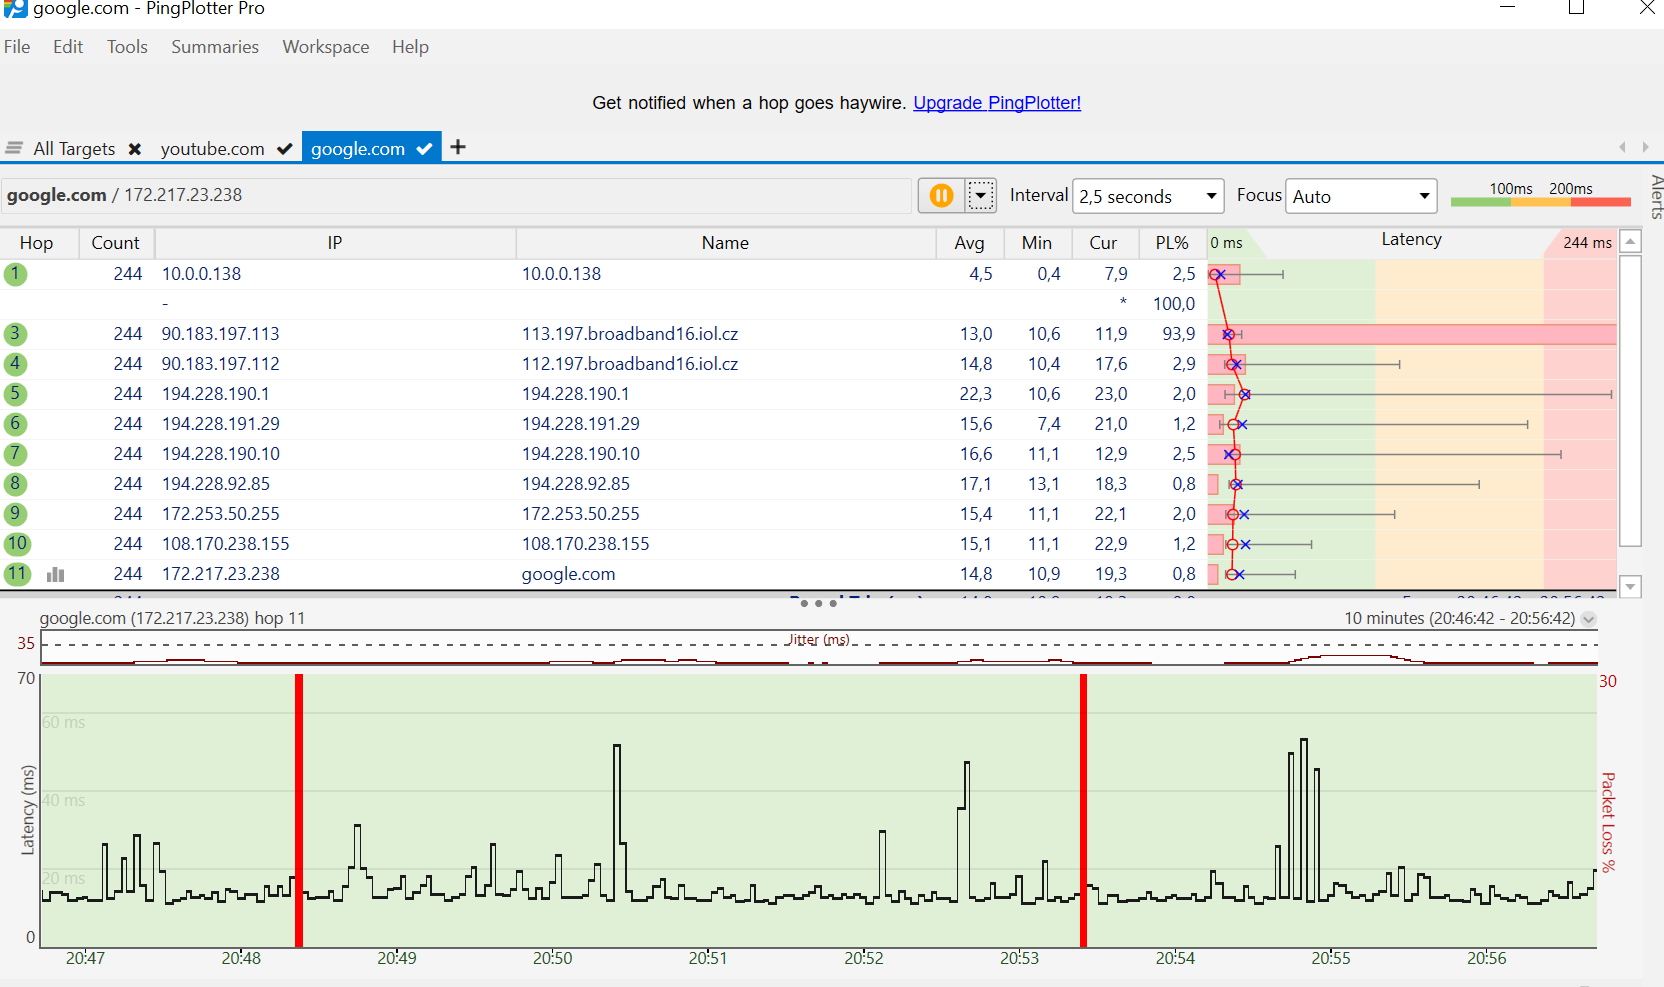Click the add new target tab plus icon

458,148
